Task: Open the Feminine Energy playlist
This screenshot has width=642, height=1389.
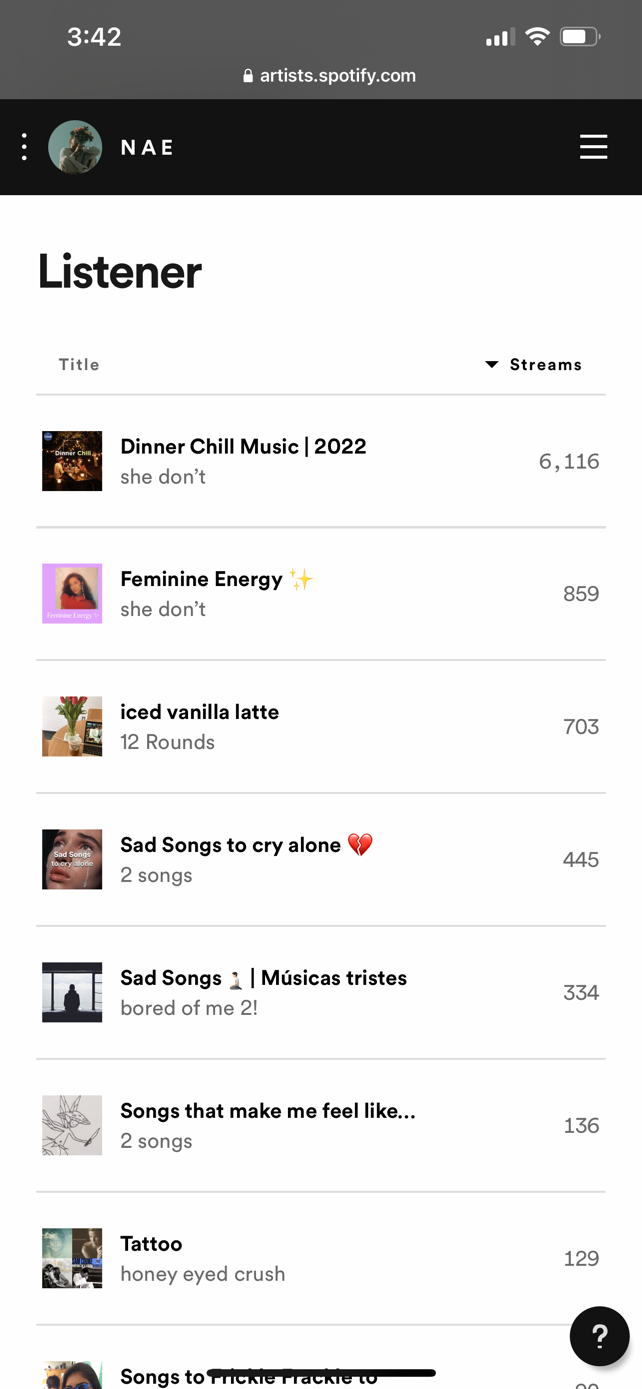Action: coord(201,579)
